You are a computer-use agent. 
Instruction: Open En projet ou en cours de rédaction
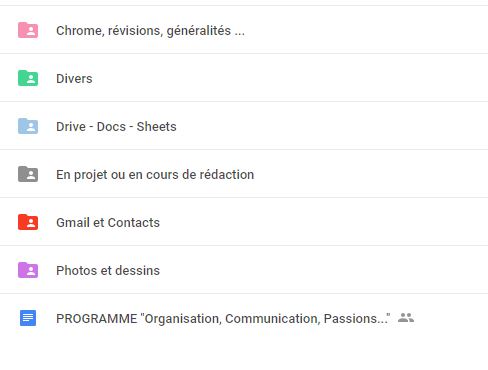155,175
